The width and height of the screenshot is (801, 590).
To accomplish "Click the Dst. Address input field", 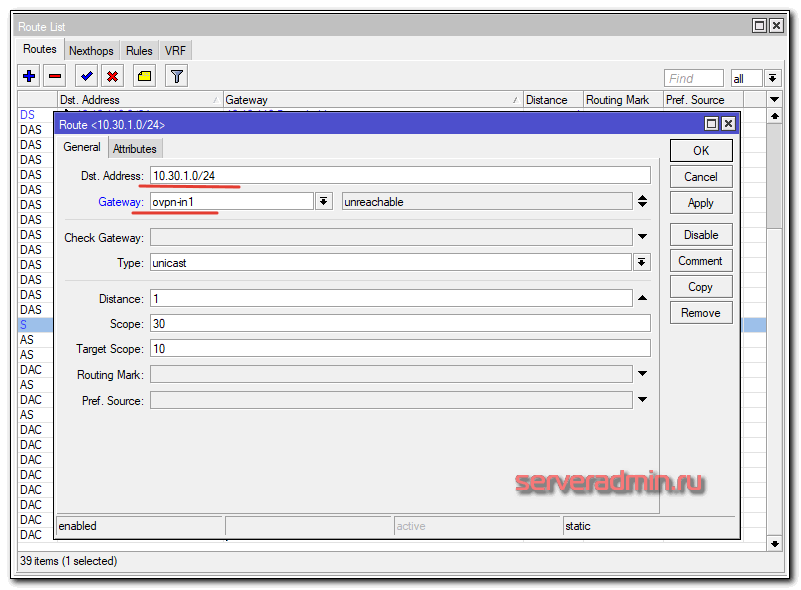I will tap(400, 176).
